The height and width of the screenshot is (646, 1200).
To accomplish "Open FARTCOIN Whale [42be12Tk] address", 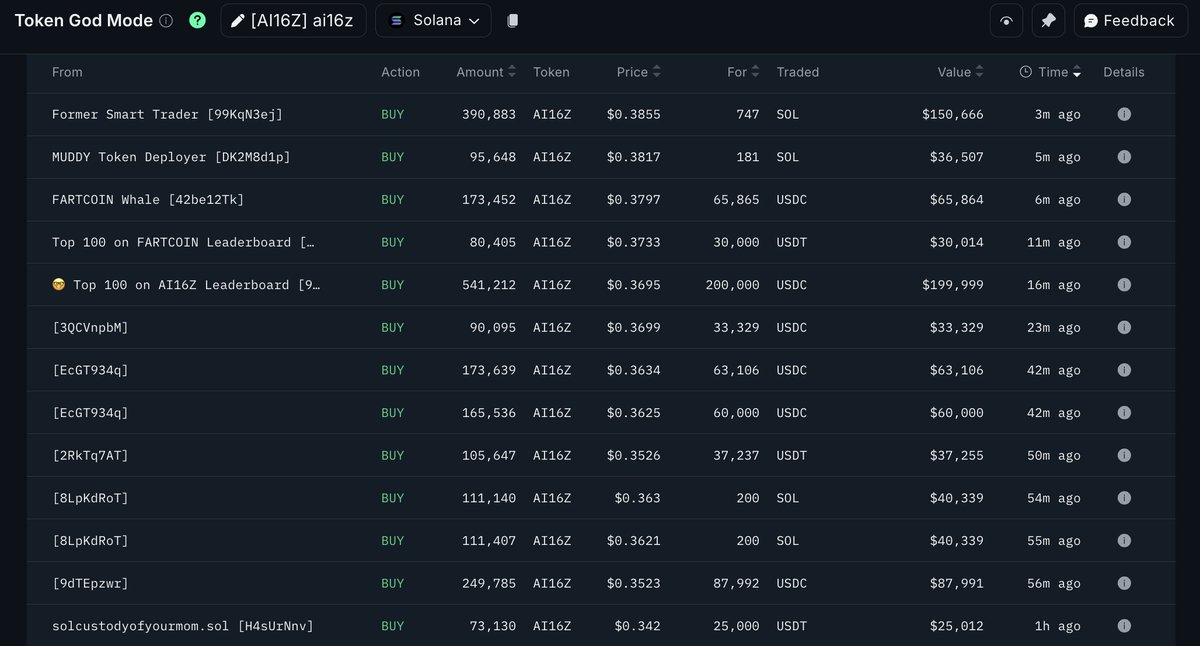I will [x=148, y=199].
